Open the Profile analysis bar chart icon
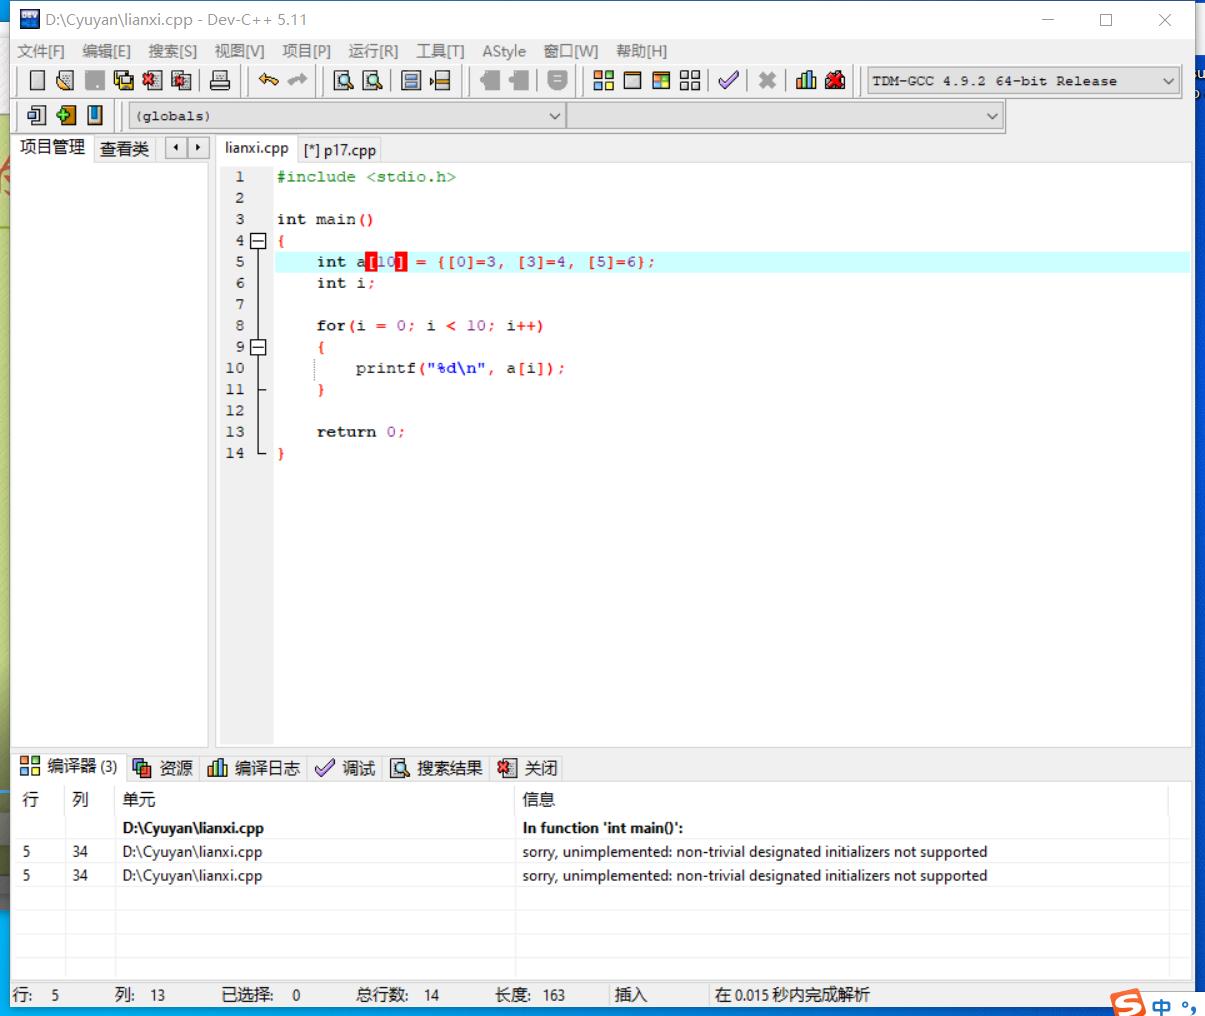This screenshot has height=1016, width=1205. tap(806, 81)
